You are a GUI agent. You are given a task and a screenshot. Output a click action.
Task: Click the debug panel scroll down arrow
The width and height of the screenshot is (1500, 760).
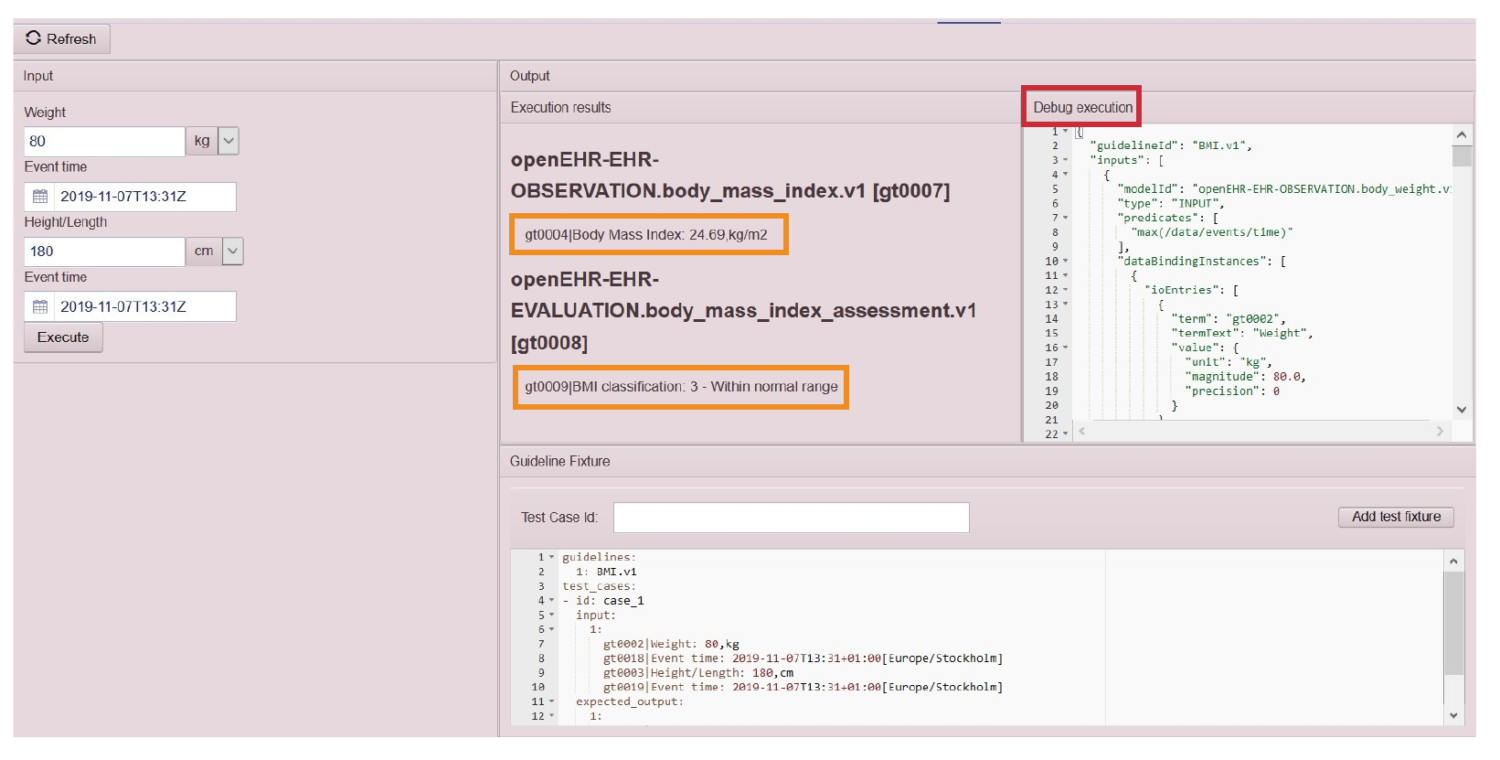pos(1461,409)
